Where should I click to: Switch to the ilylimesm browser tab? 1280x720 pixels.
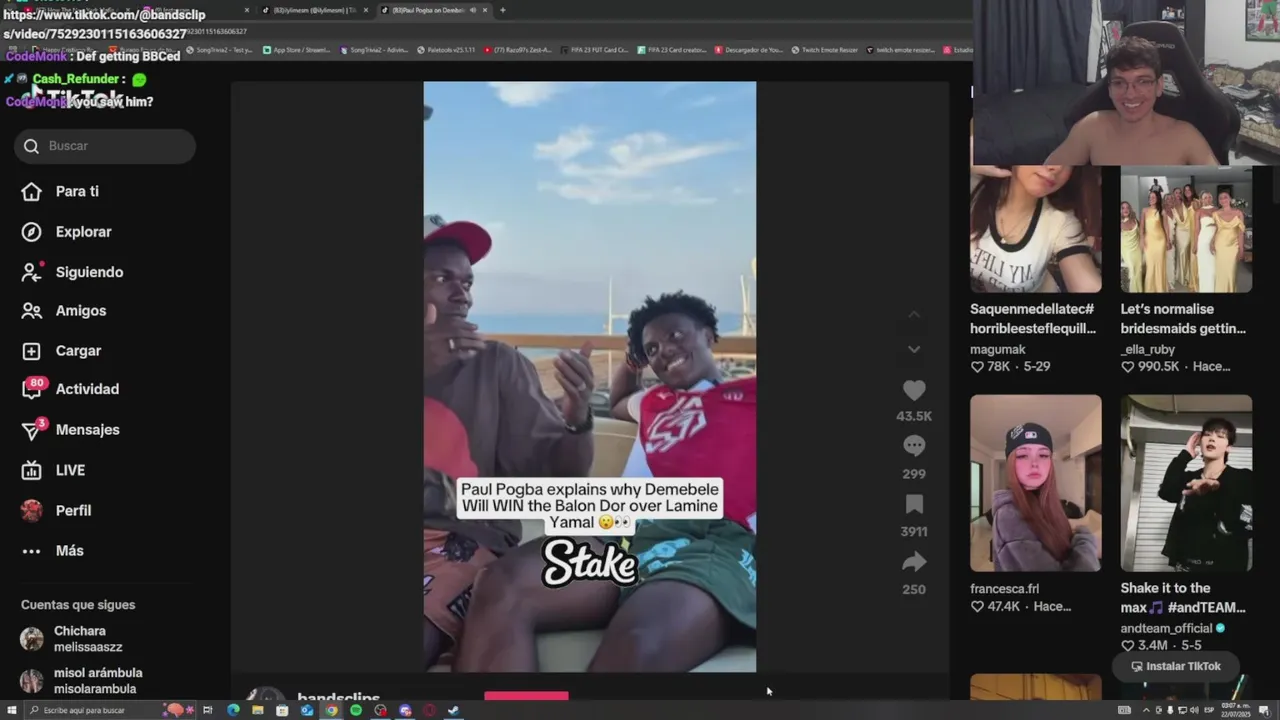click(314, 10)
